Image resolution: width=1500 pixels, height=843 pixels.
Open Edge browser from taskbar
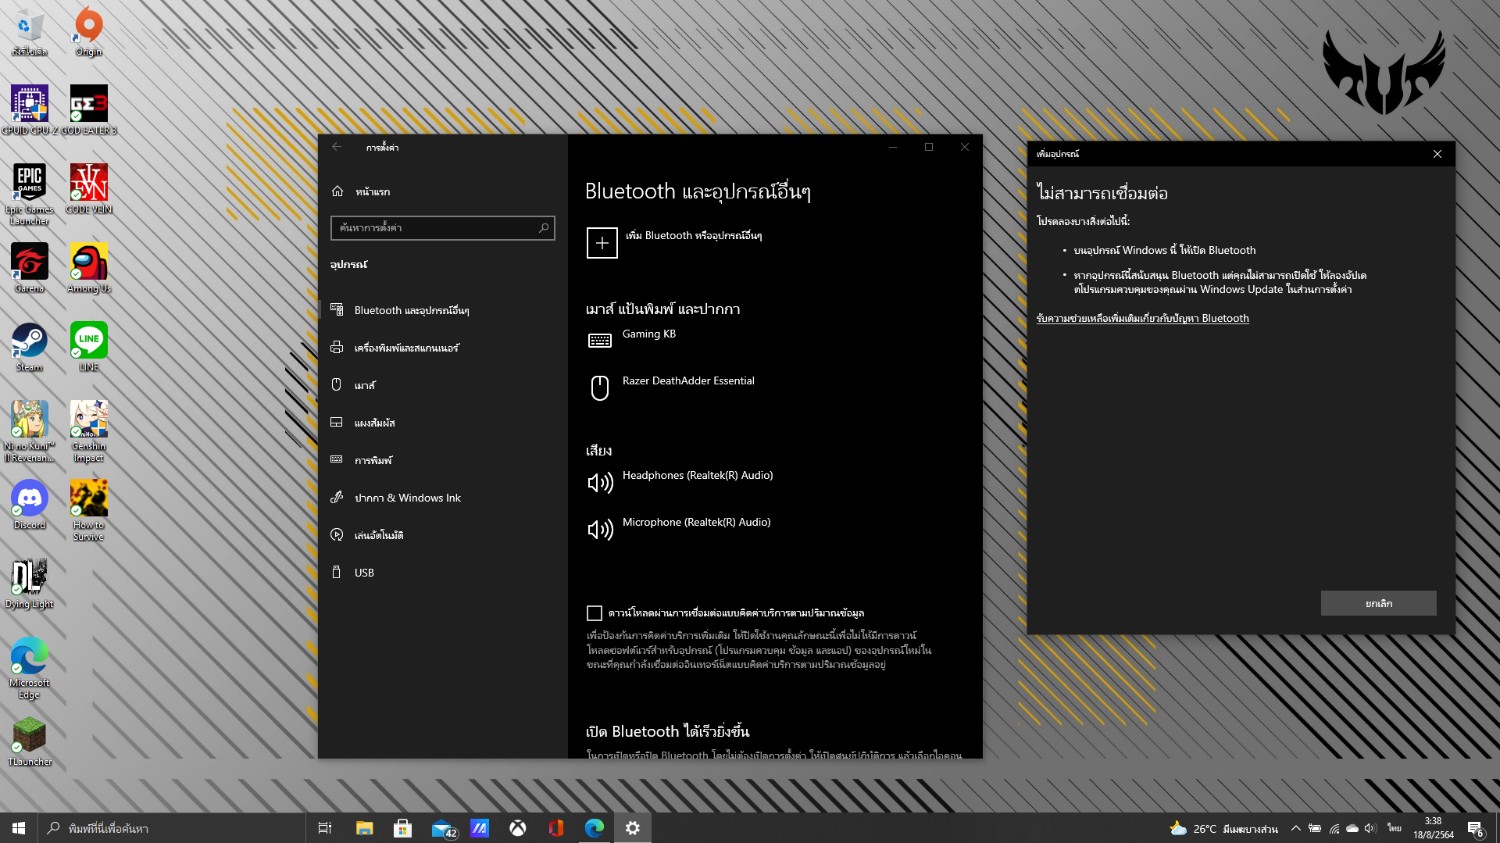[594, 828]
